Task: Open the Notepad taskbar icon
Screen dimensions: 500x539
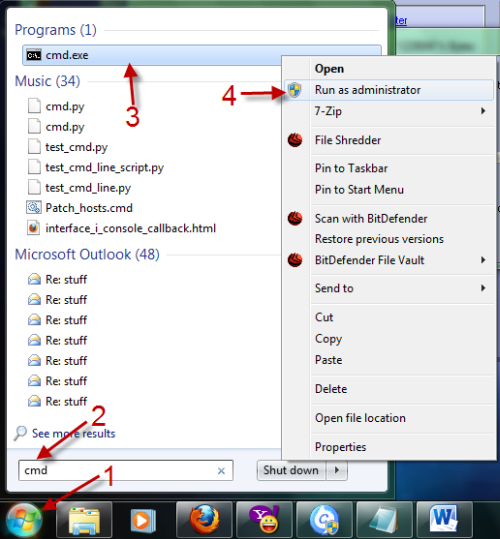Action: point(385,520)
